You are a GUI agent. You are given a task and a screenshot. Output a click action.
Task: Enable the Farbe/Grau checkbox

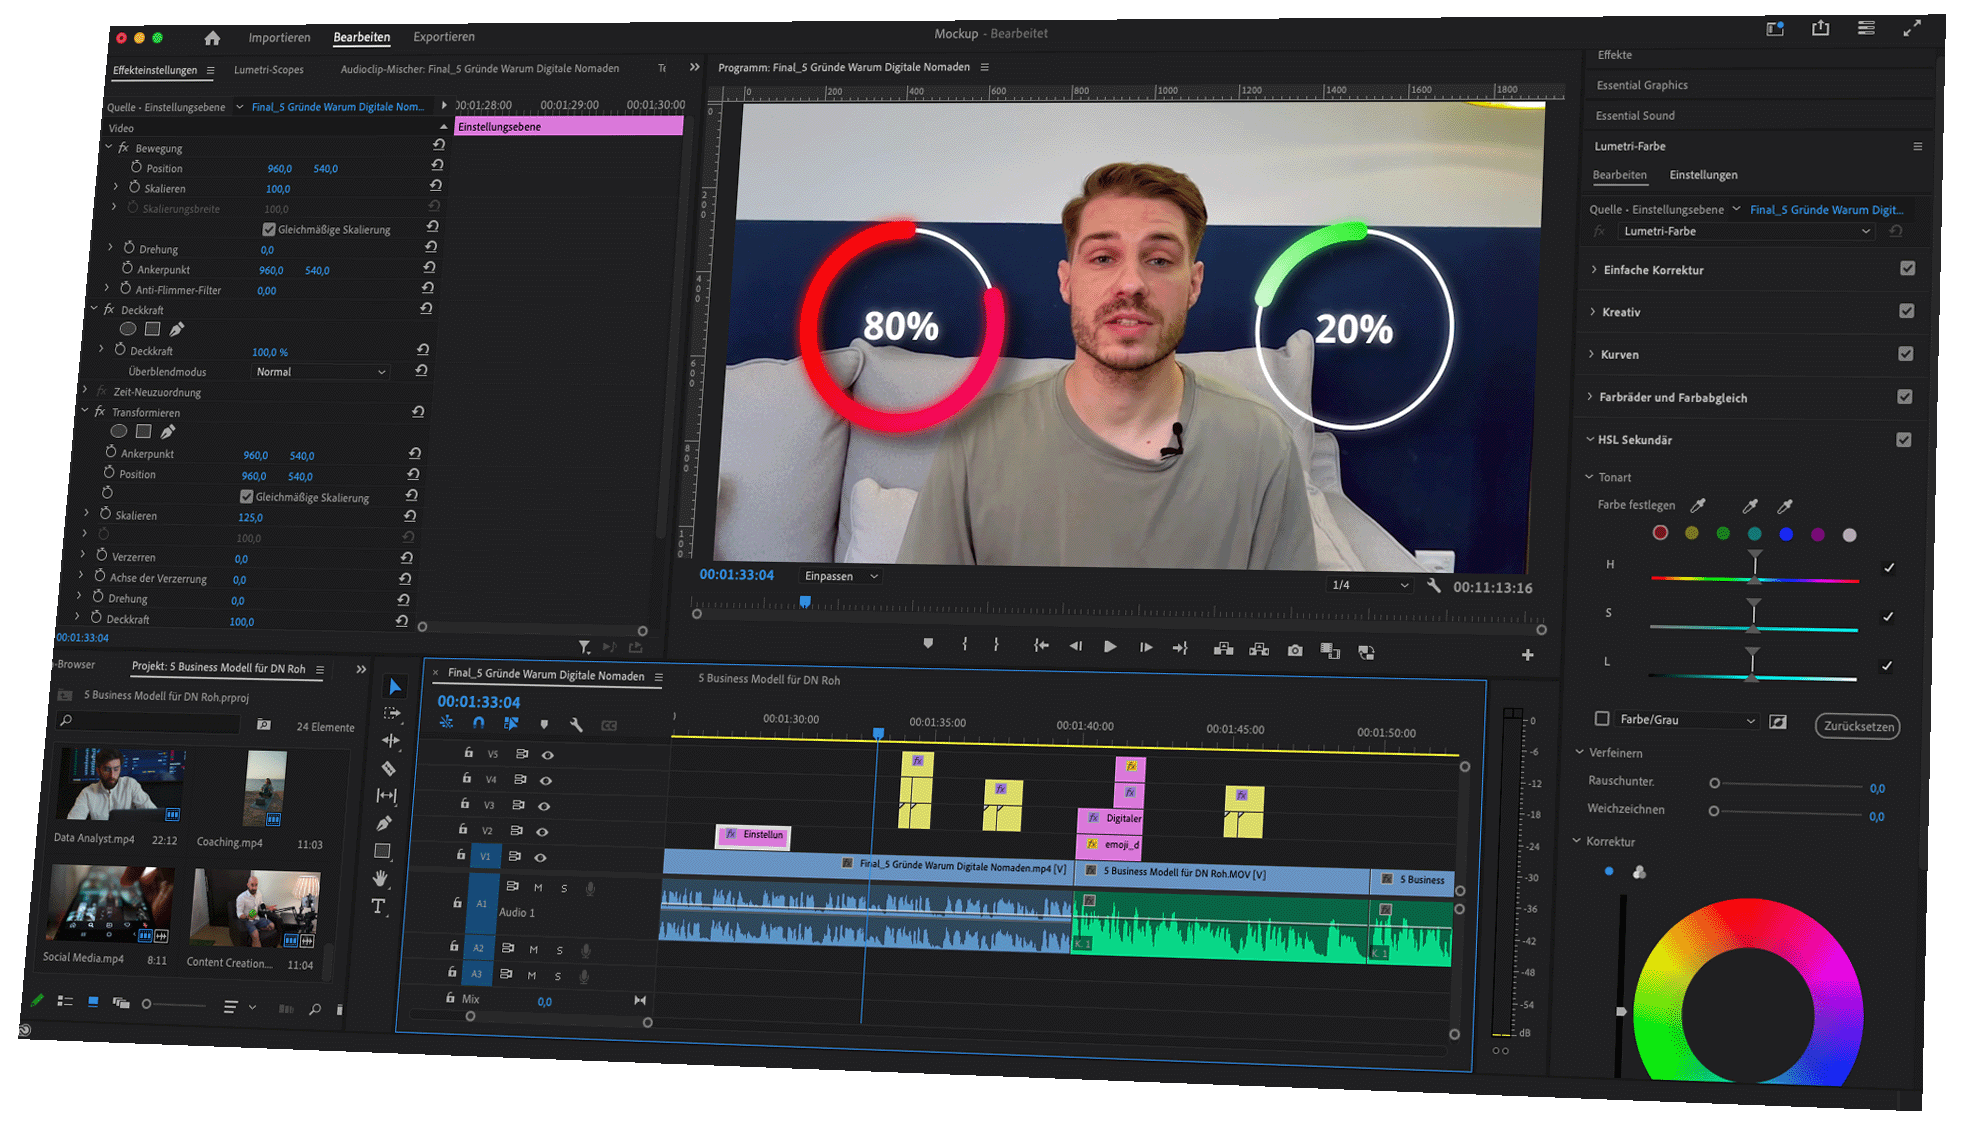[x=1602, y=719]
